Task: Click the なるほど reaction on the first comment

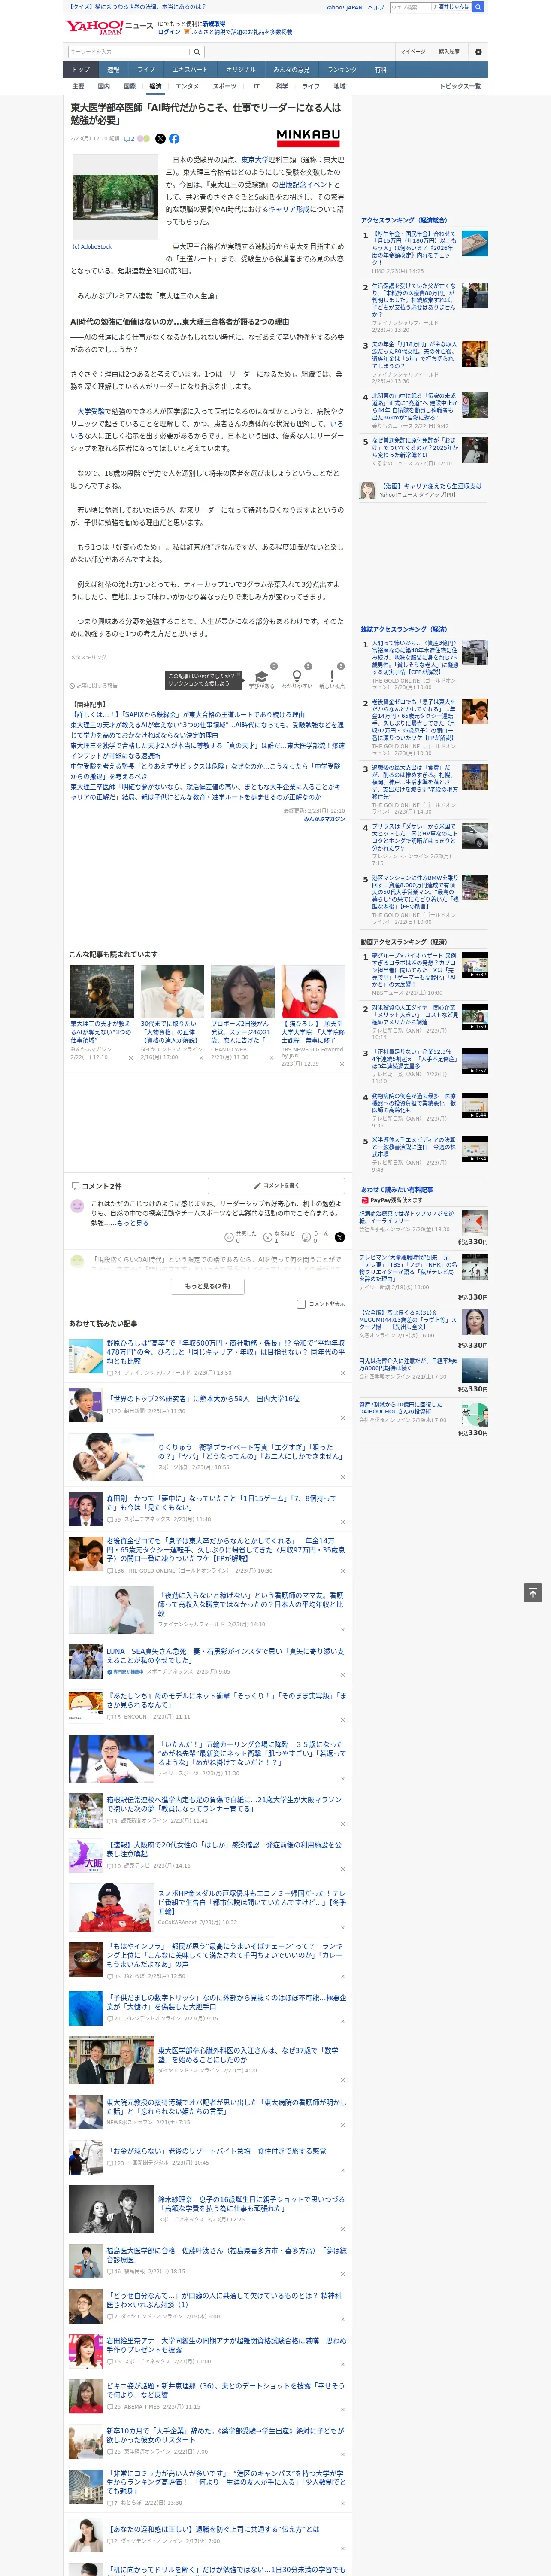Action: pyautogui.click(x=278, y=1237)
